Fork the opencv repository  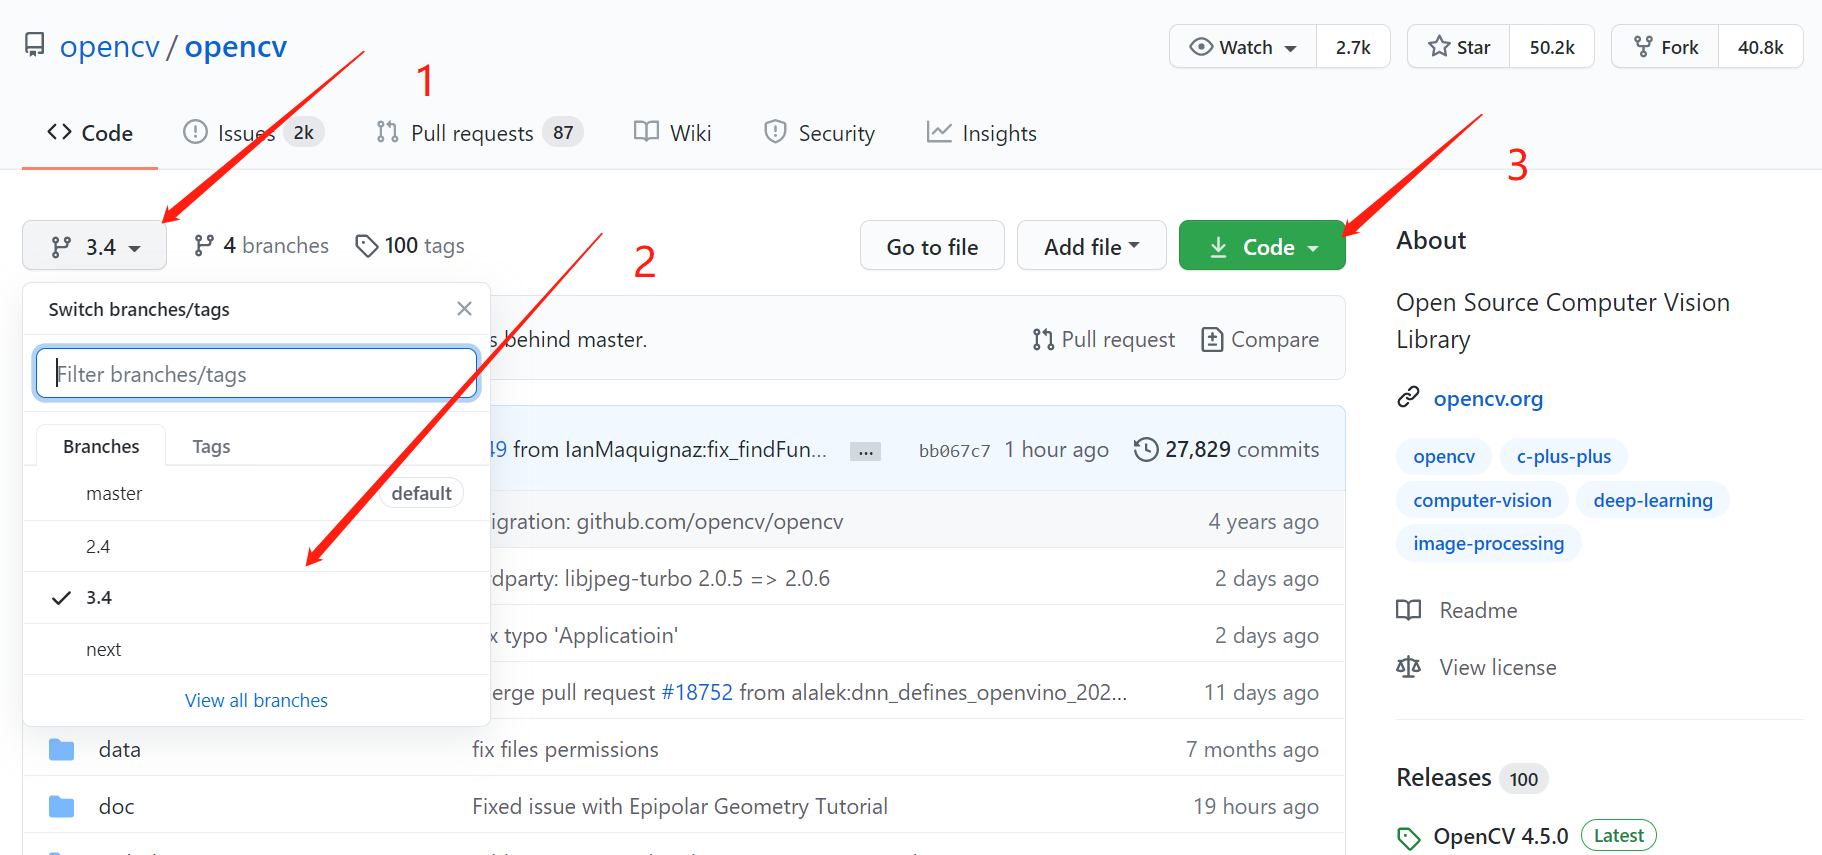click(1666, 47)
